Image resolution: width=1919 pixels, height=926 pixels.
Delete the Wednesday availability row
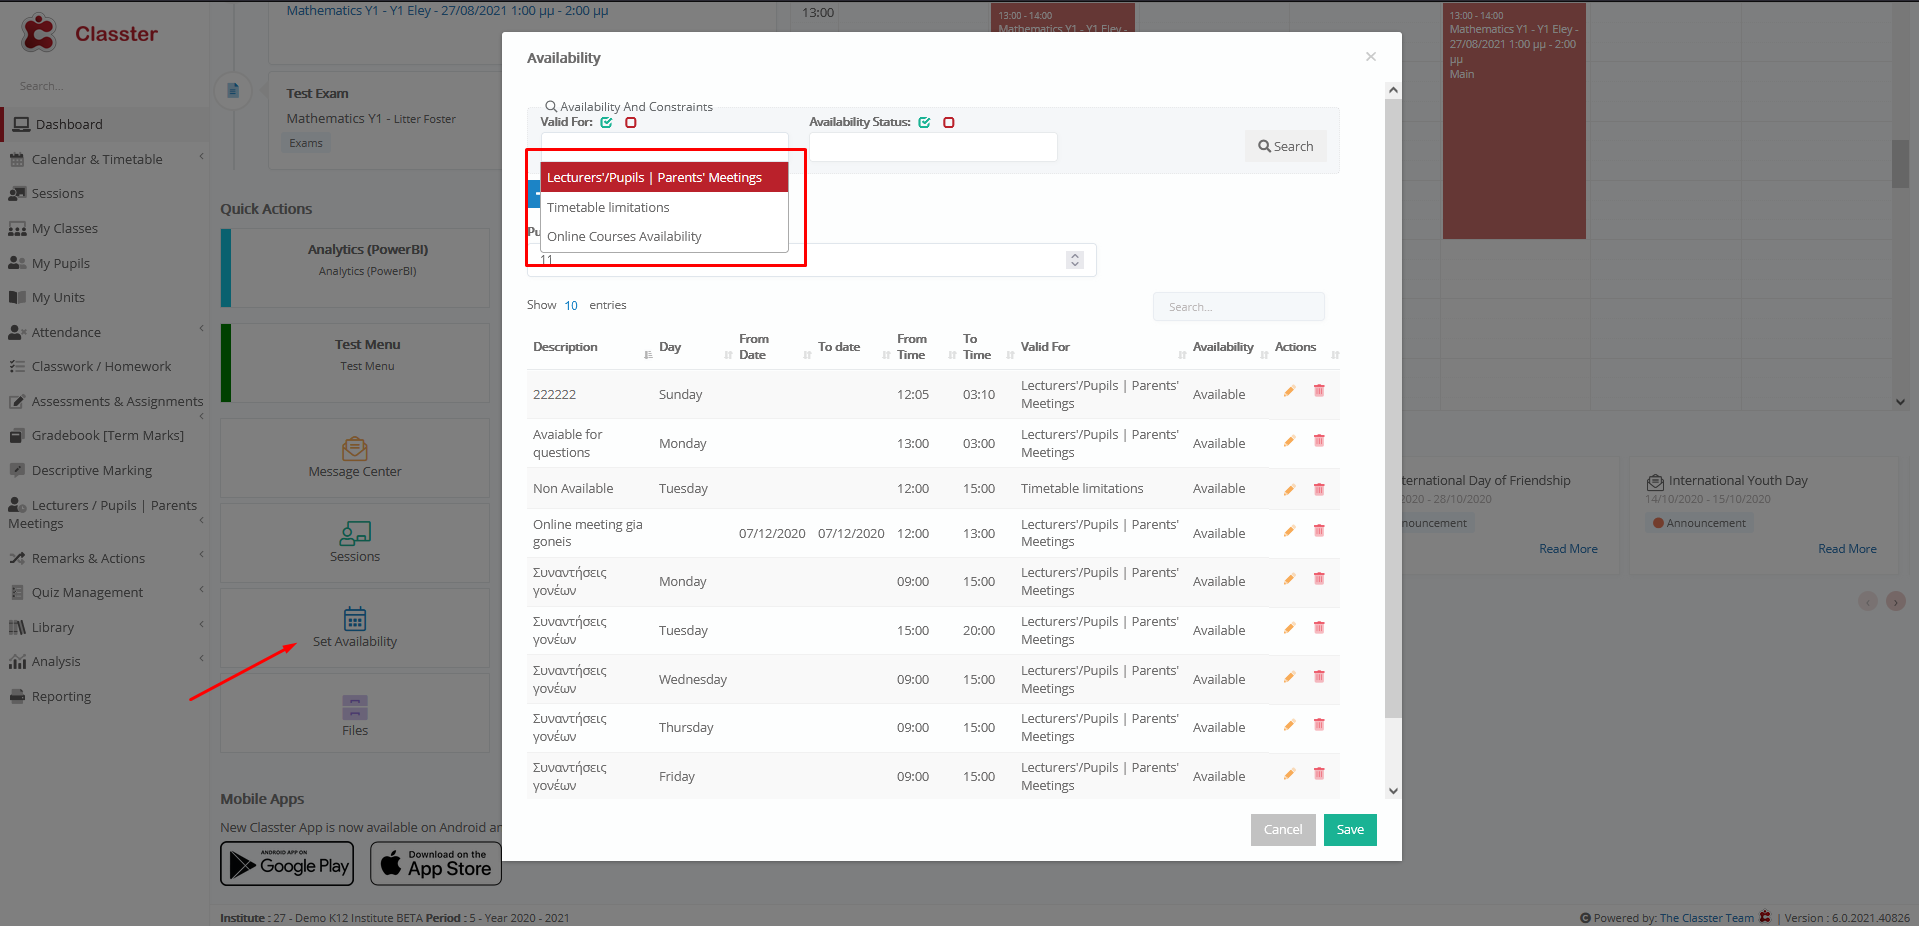coord(1319,677)
